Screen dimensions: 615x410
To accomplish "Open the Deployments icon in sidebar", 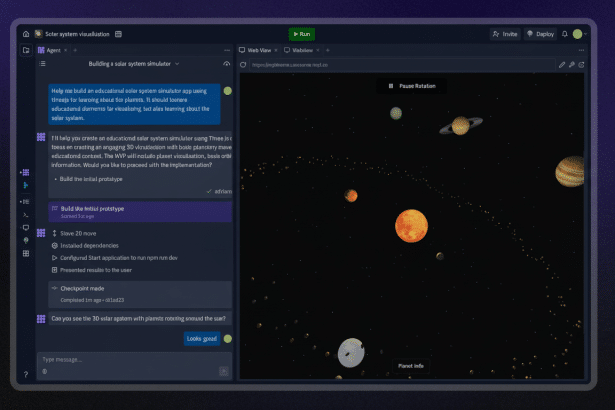I will 25,240.
